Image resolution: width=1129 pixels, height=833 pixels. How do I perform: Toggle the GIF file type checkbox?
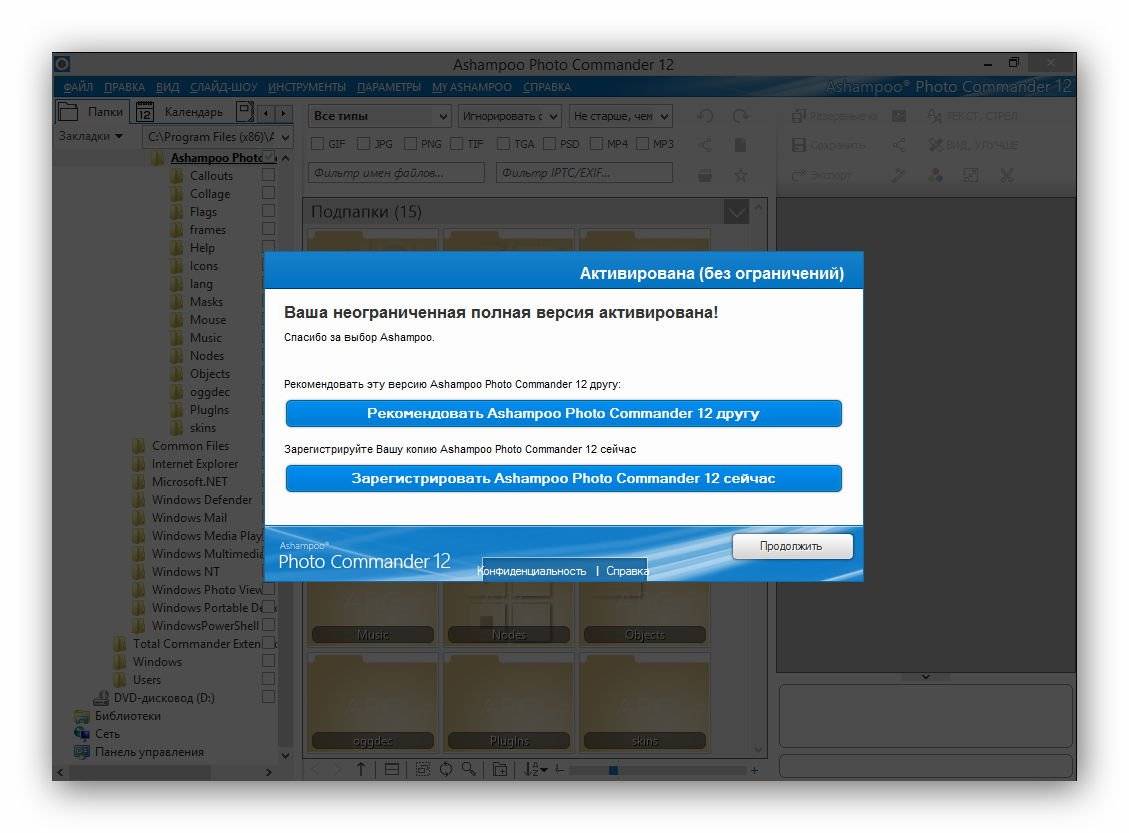[317, 144]
